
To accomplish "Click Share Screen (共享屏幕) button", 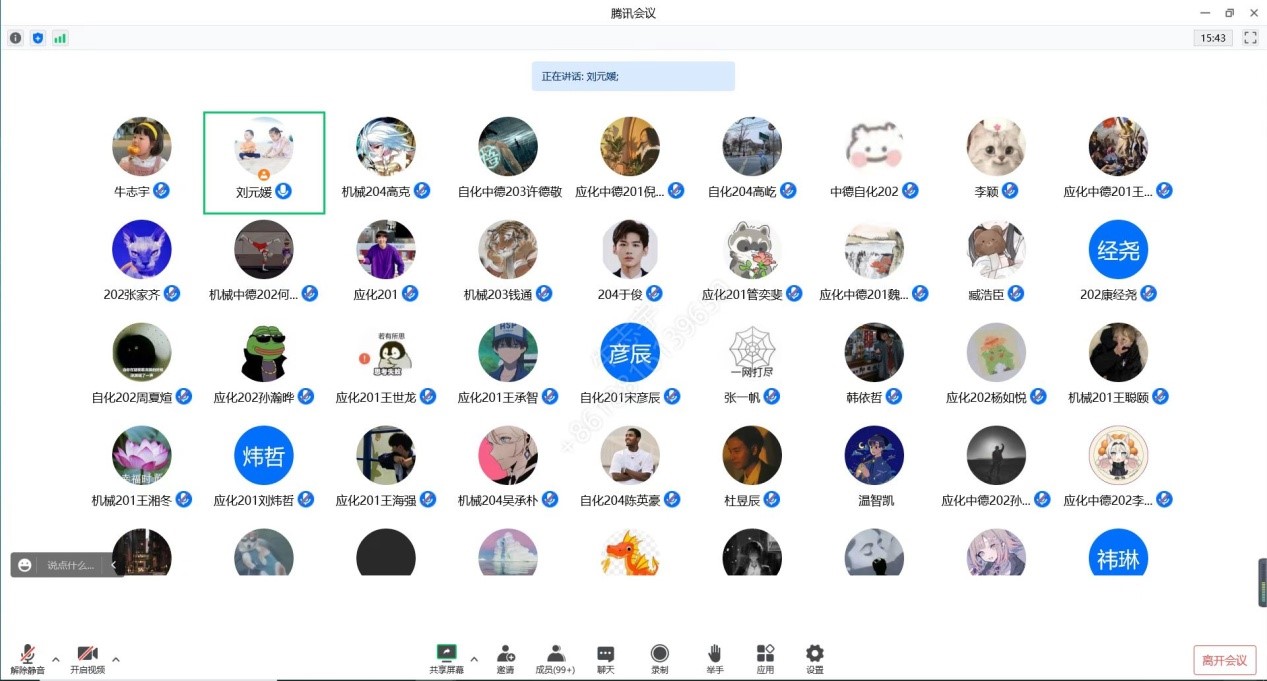I will (x=446, y=658).
